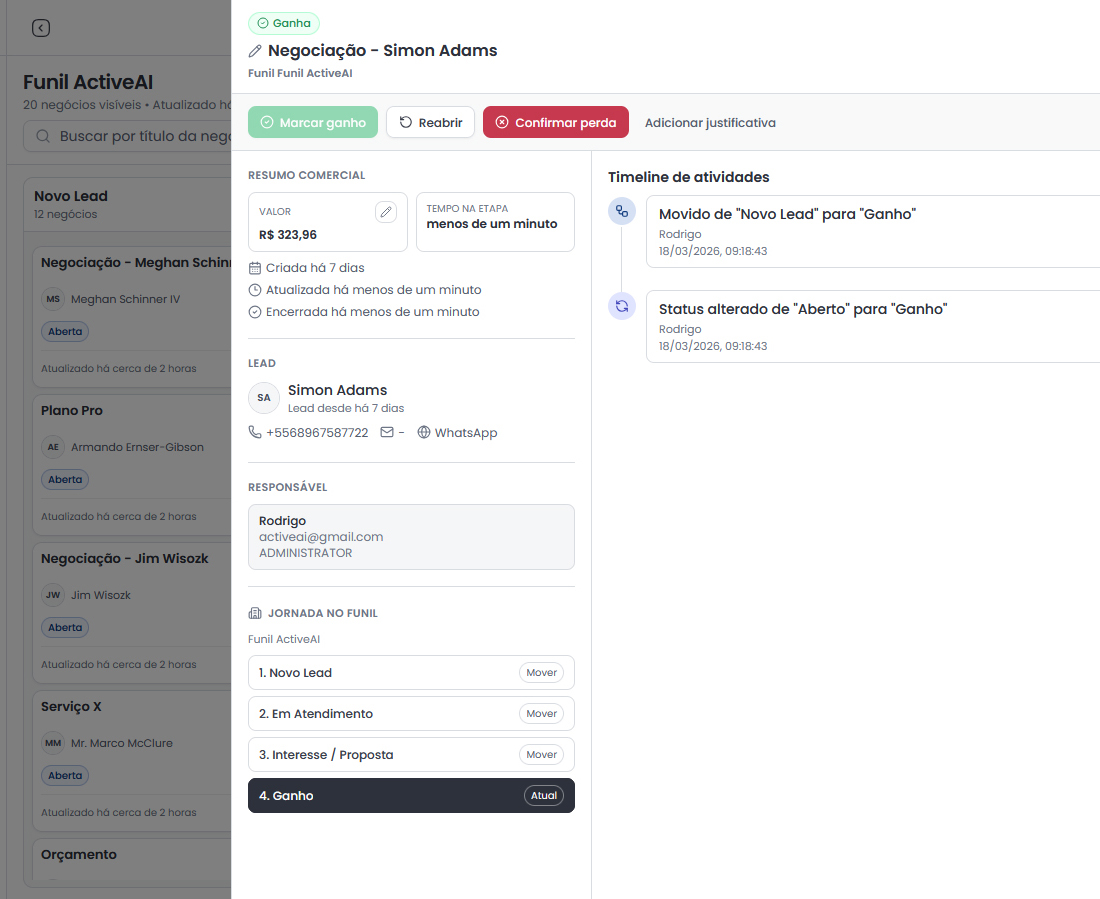This screenshot has height=899, width=1100.
Task: Click the status-changed timeline icon
Action: click(x=622, y=306)
